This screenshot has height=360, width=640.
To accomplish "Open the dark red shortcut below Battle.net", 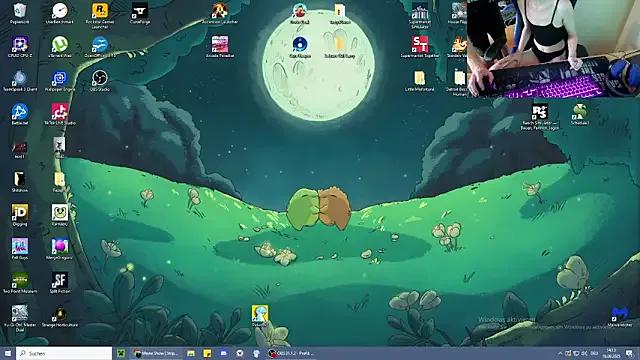I will click(20, 148).
